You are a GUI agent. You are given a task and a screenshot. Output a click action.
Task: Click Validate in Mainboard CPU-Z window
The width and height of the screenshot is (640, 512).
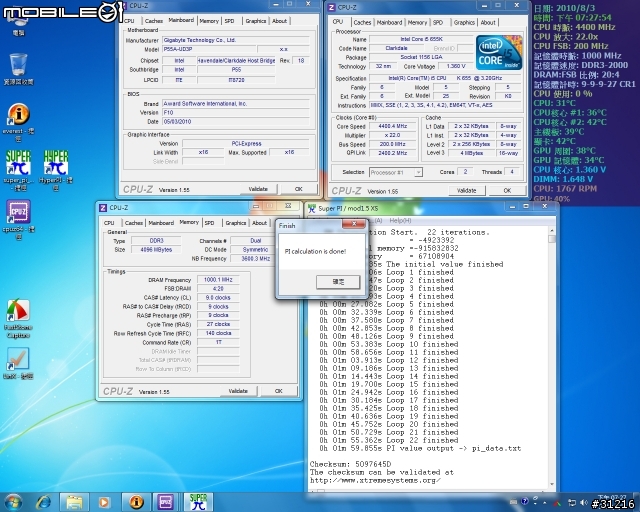(258, 189)
